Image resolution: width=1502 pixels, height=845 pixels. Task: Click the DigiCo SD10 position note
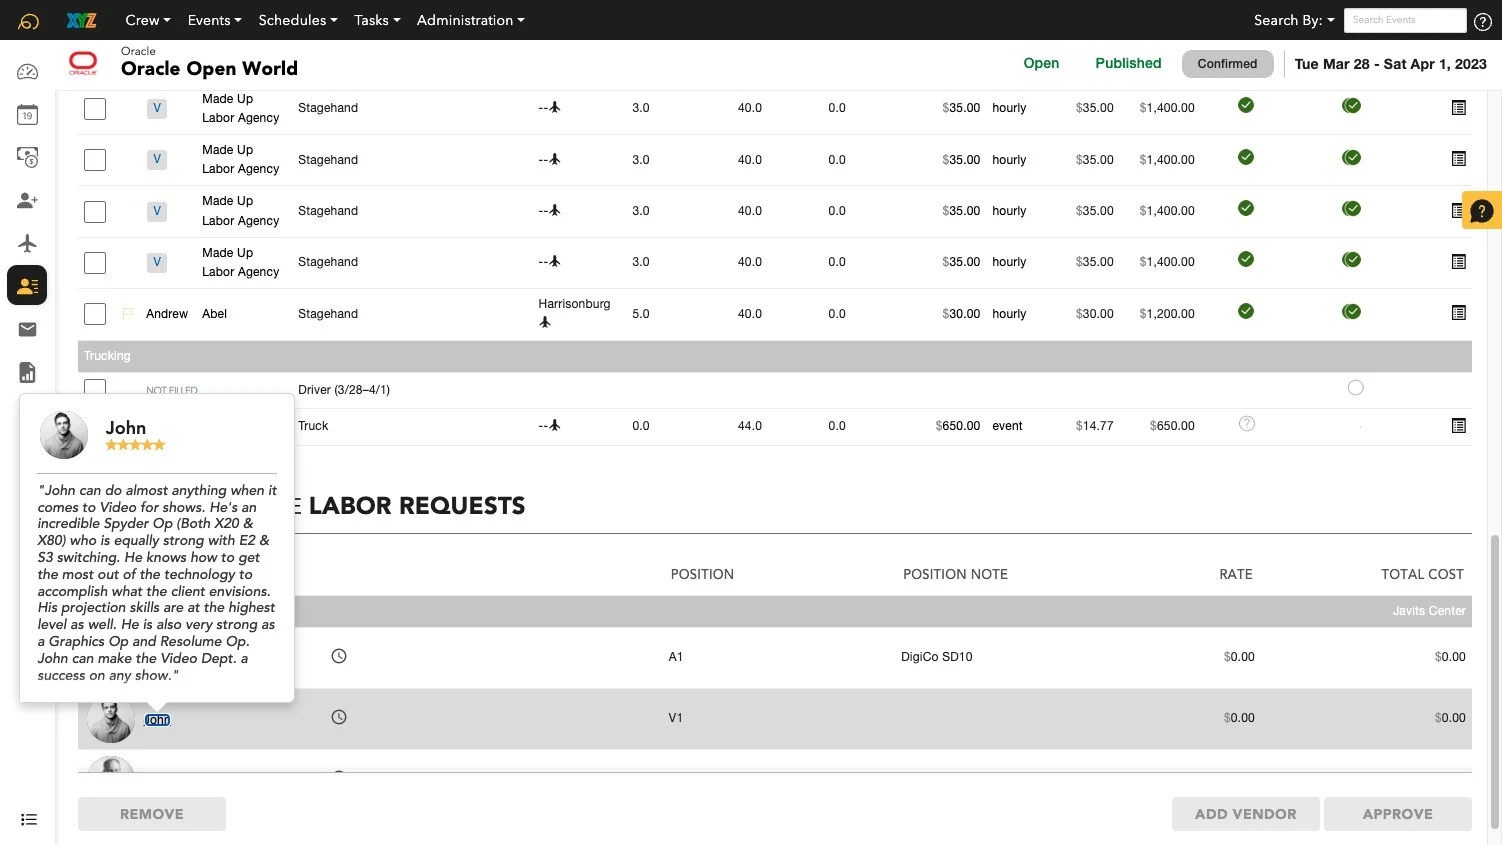point(936,657)
